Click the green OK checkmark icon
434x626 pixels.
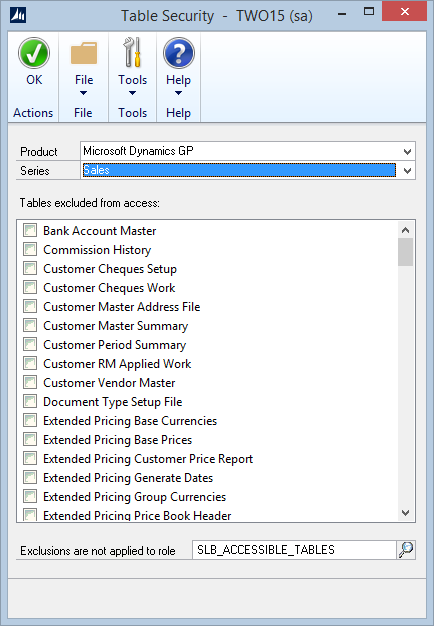(34, 53)
